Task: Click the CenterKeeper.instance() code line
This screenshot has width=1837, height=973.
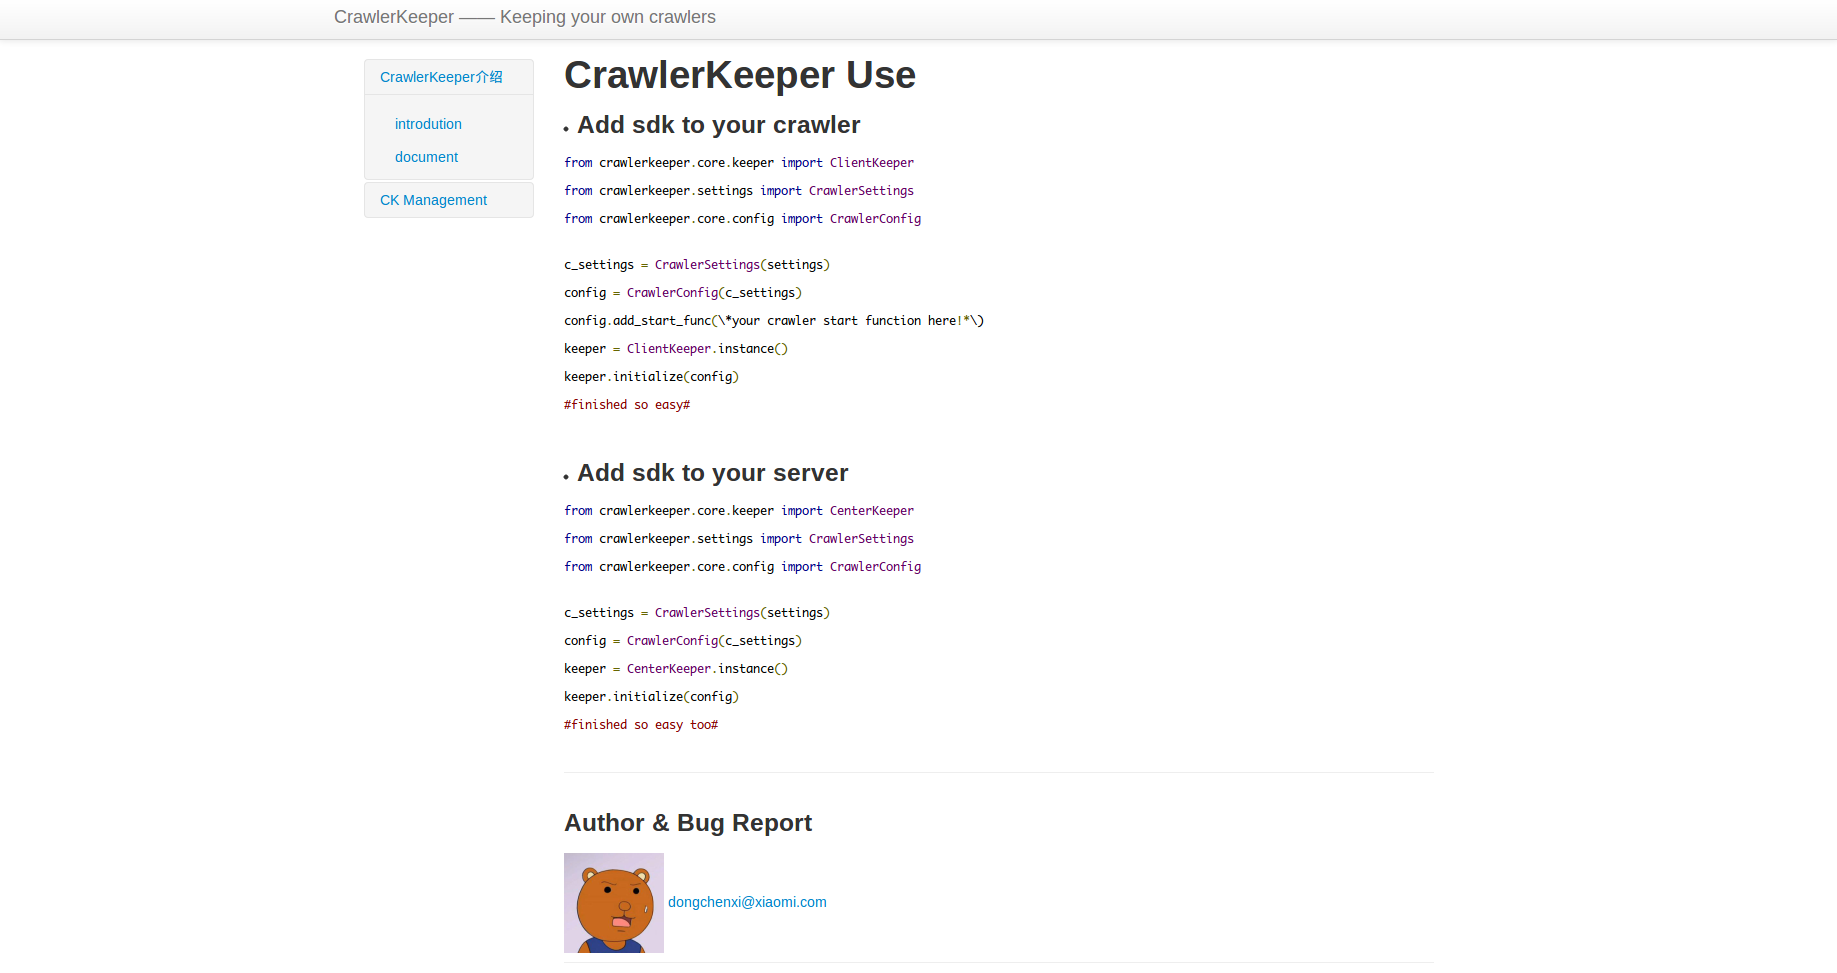Action: [x=676, y=669]
